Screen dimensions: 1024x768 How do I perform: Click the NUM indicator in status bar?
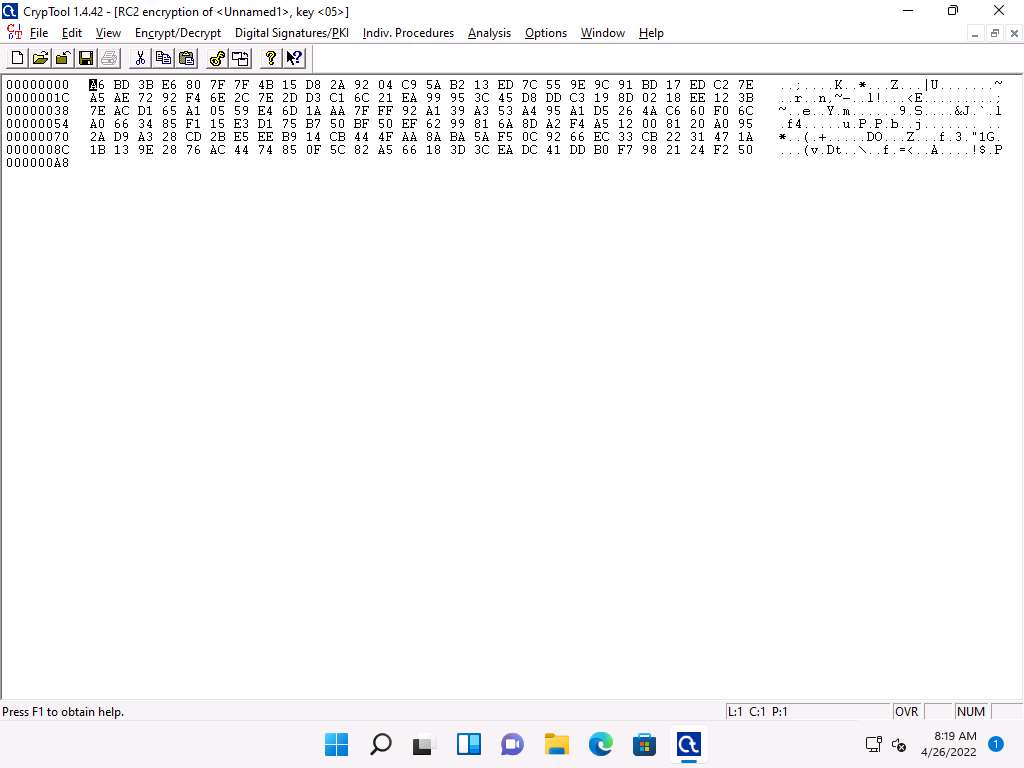click(970, 712)
